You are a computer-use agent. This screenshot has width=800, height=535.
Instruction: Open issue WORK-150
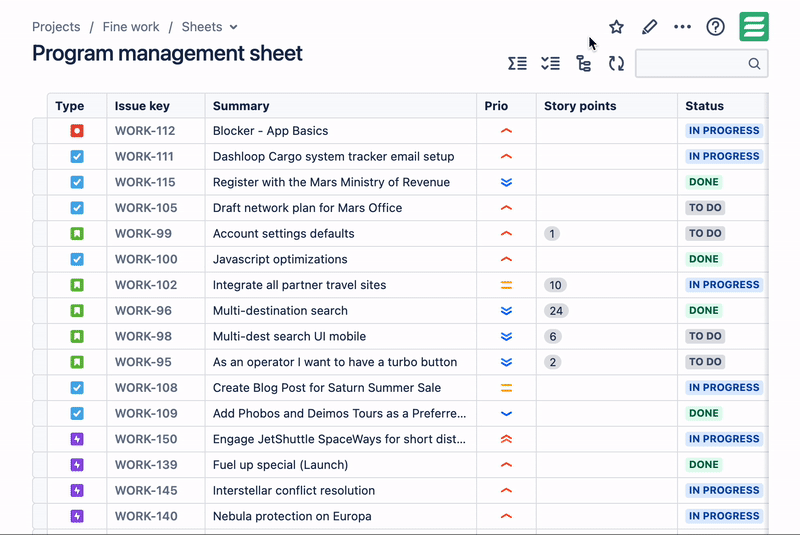(x=146, y=439)
